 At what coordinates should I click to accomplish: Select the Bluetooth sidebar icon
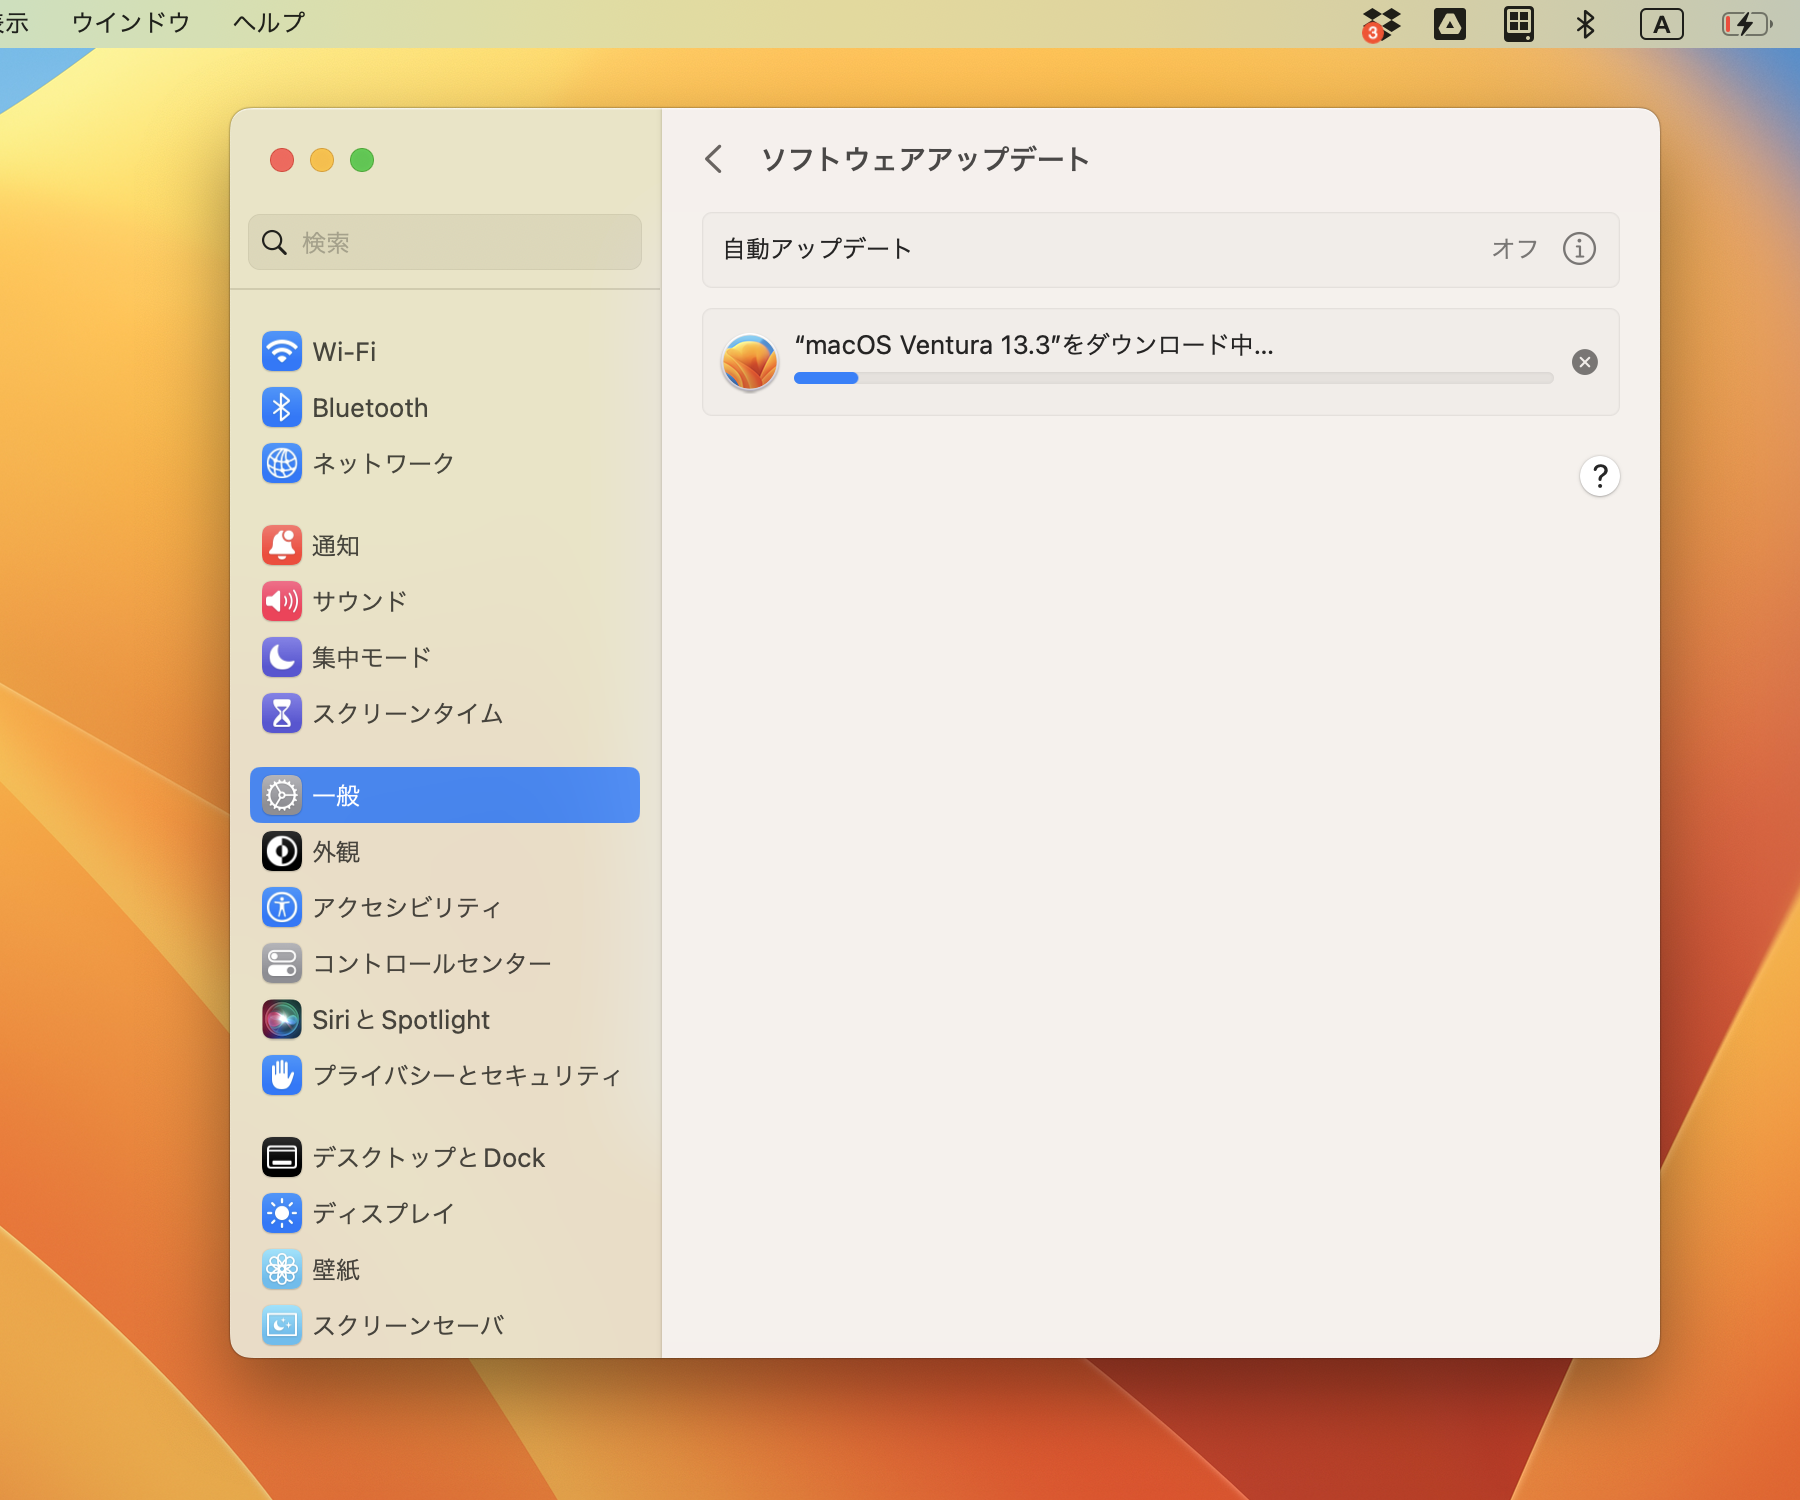[x=282, y=408]
